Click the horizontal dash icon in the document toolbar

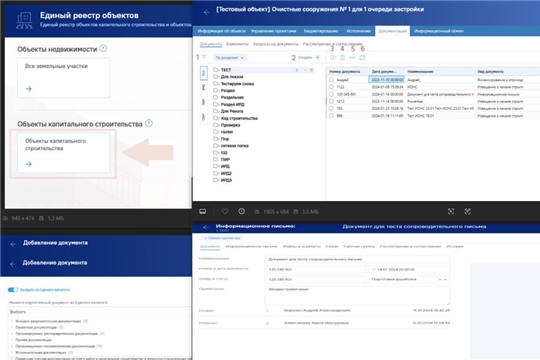[352, 58]
